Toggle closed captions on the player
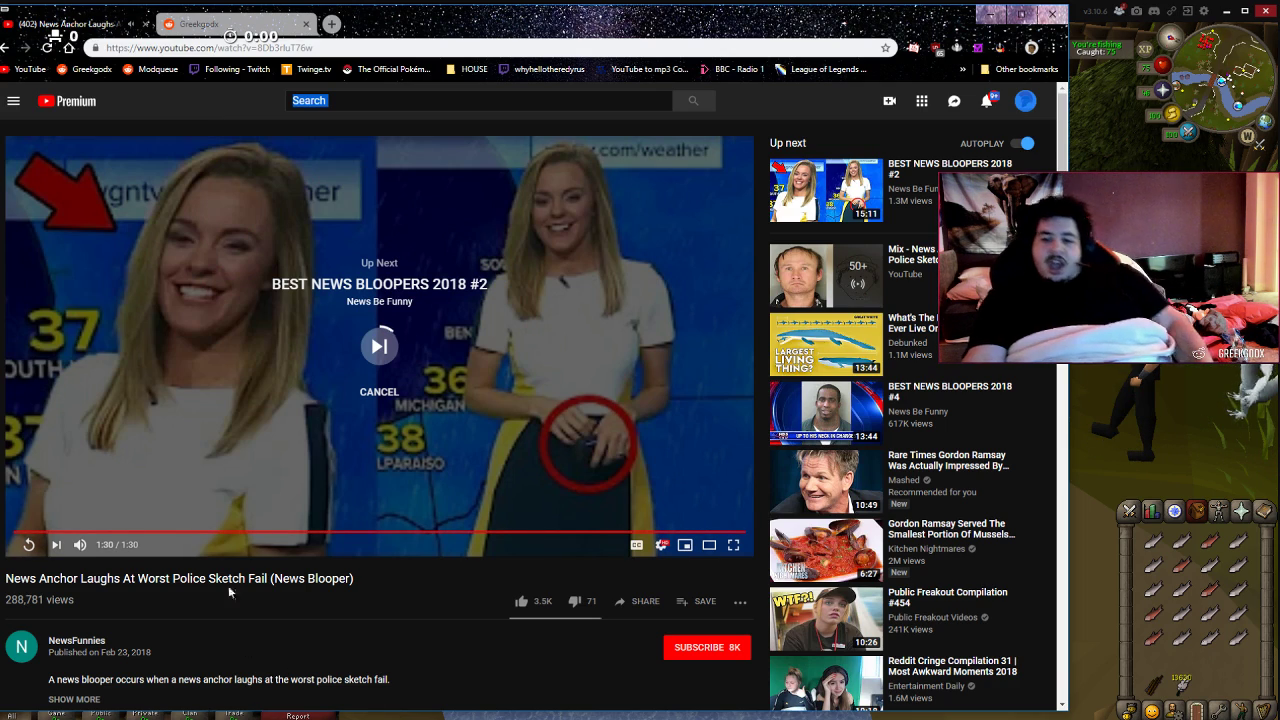The image size is (1280, 720). point(636,545)
